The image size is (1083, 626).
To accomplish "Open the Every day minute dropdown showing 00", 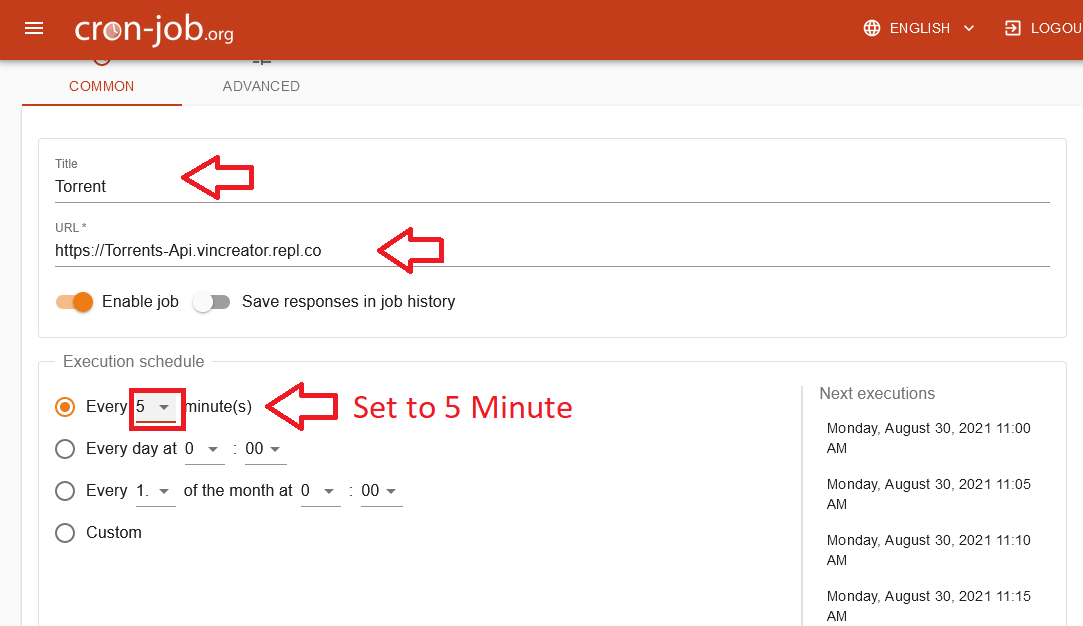I will coord(265,449).
